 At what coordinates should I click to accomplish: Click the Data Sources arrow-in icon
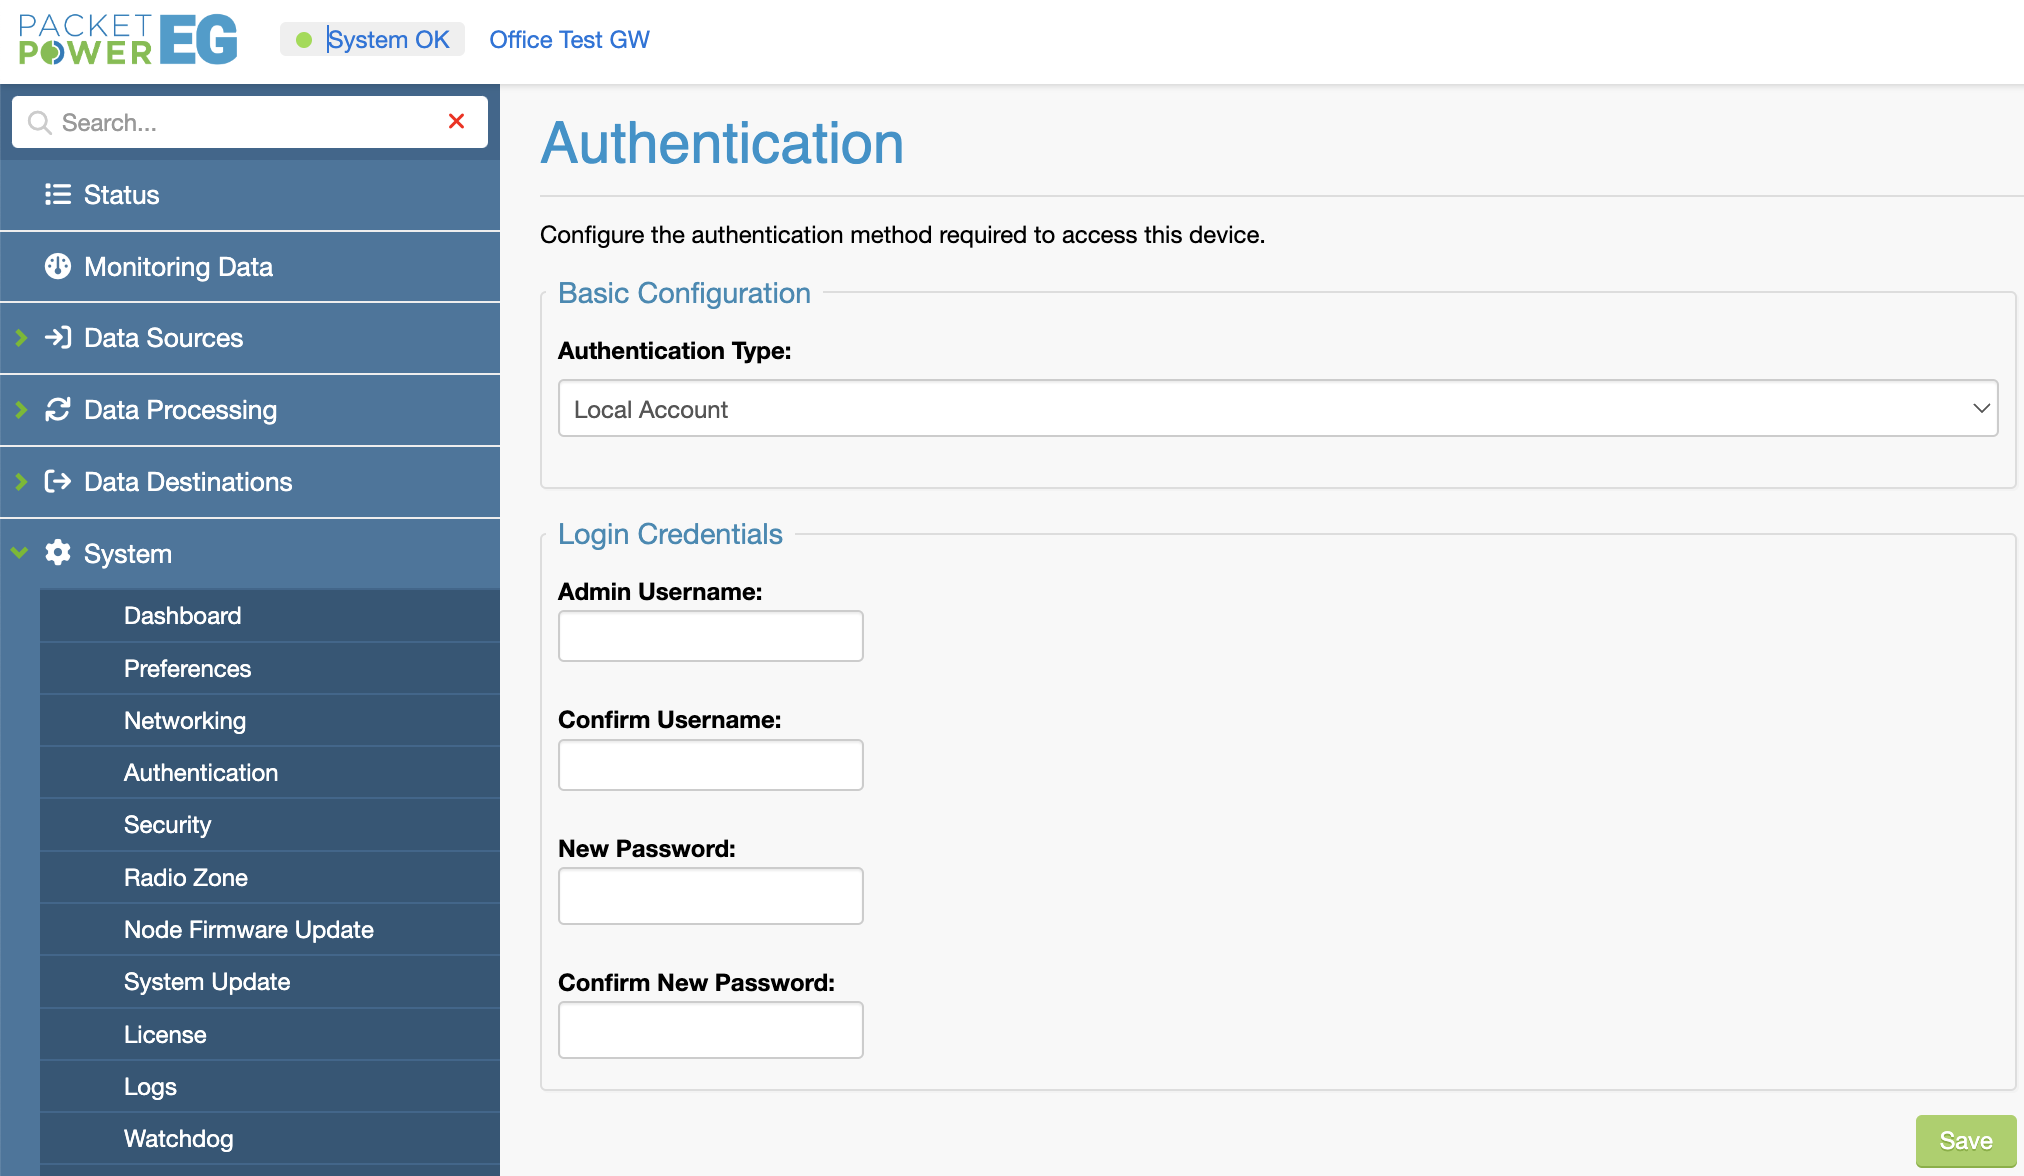click(58, 338)
